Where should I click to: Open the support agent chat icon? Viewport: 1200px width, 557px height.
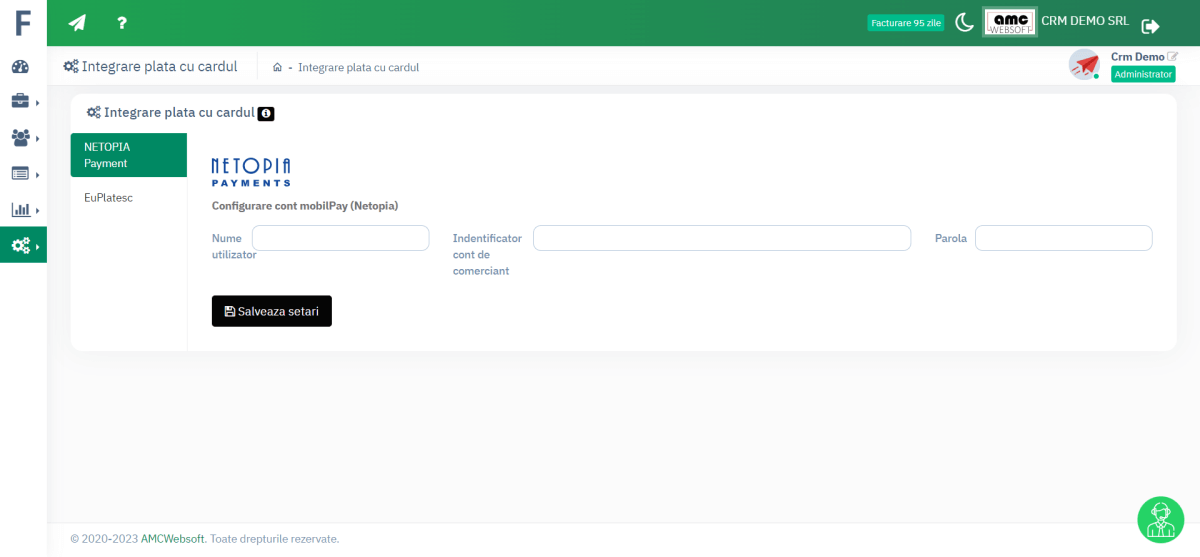click(1160, 520)
